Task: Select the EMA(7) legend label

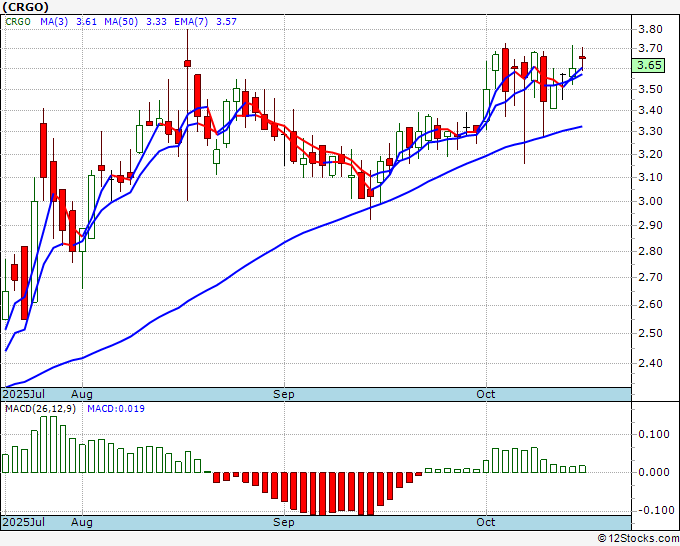Action: tap(191, 22)
